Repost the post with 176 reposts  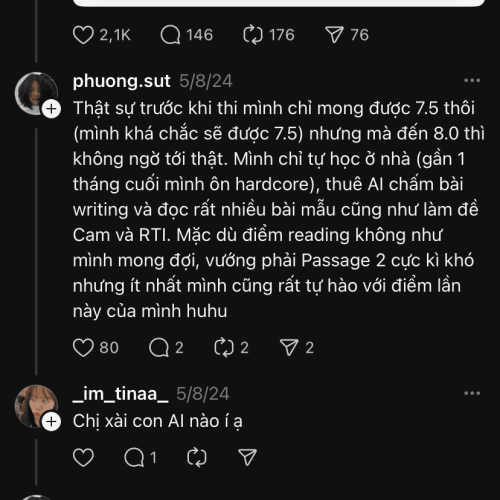(253, 35)
